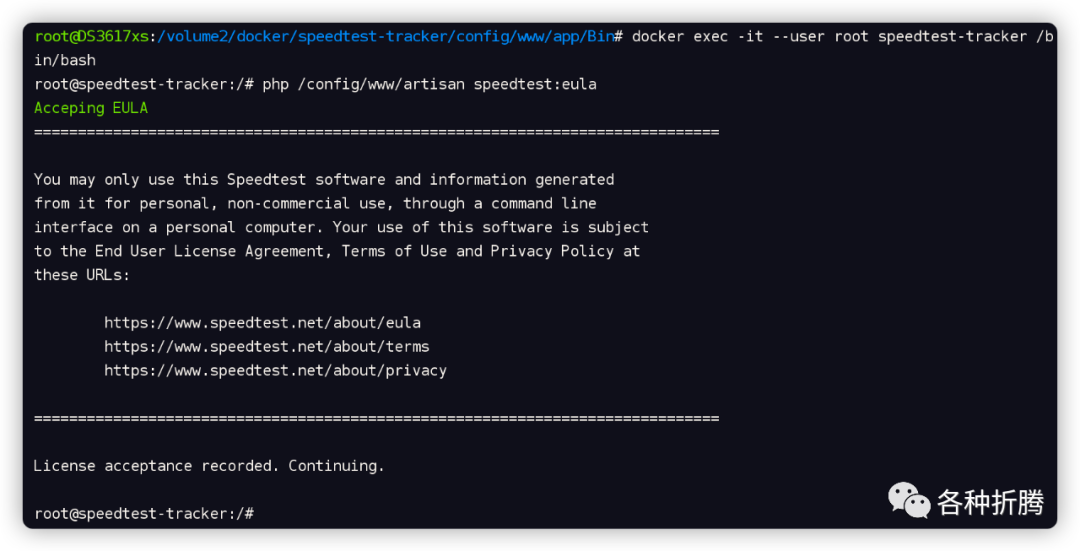Click the WeChat logo icon
This screenshot has height=551, width=1080.
pyautogui.click(x=909, y=500)
